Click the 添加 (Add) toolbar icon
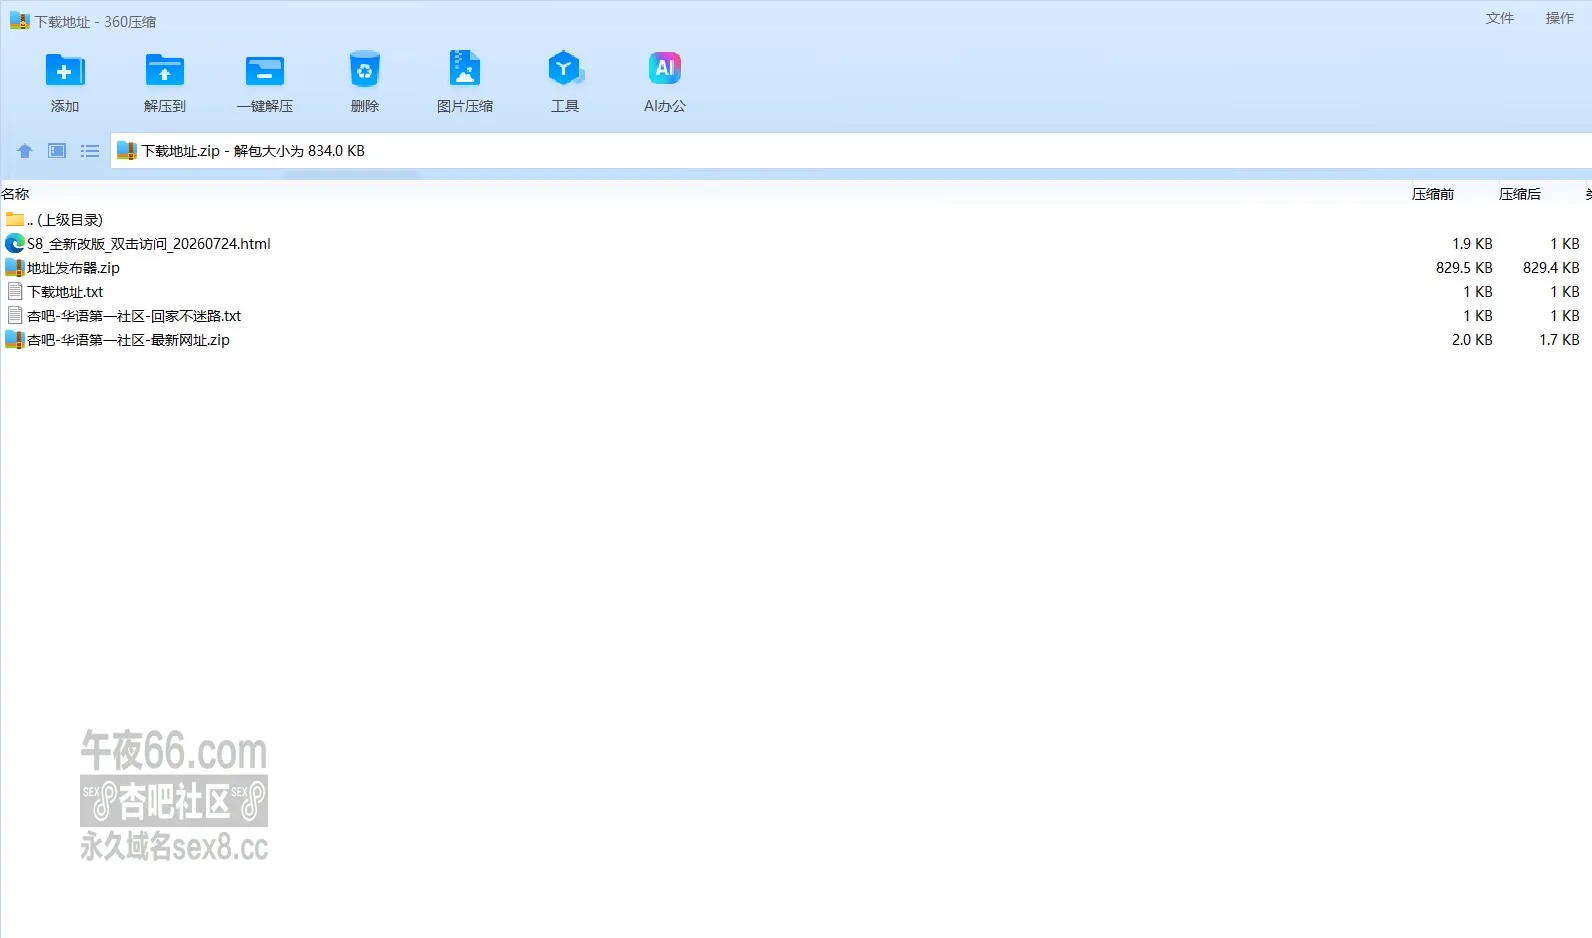This screenshot has height=938, width=1592. pyautogui.click(x=65, y=71)
